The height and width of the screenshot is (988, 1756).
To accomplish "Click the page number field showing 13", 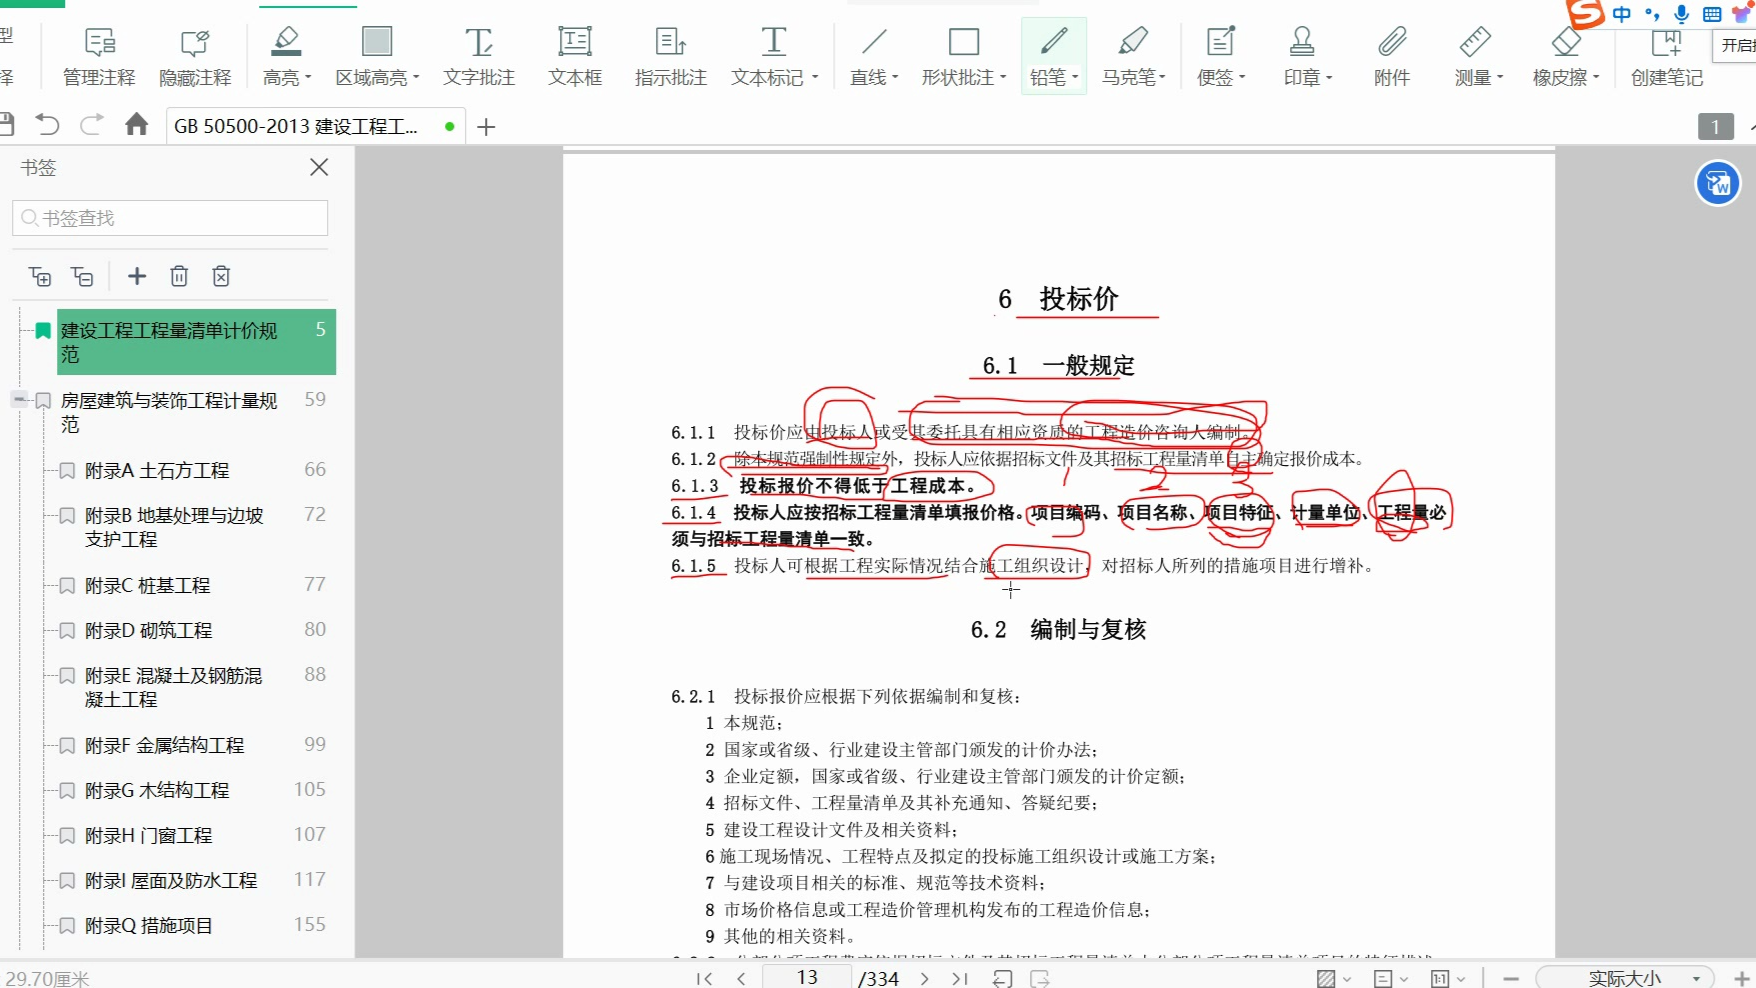I will click(807, 977).
